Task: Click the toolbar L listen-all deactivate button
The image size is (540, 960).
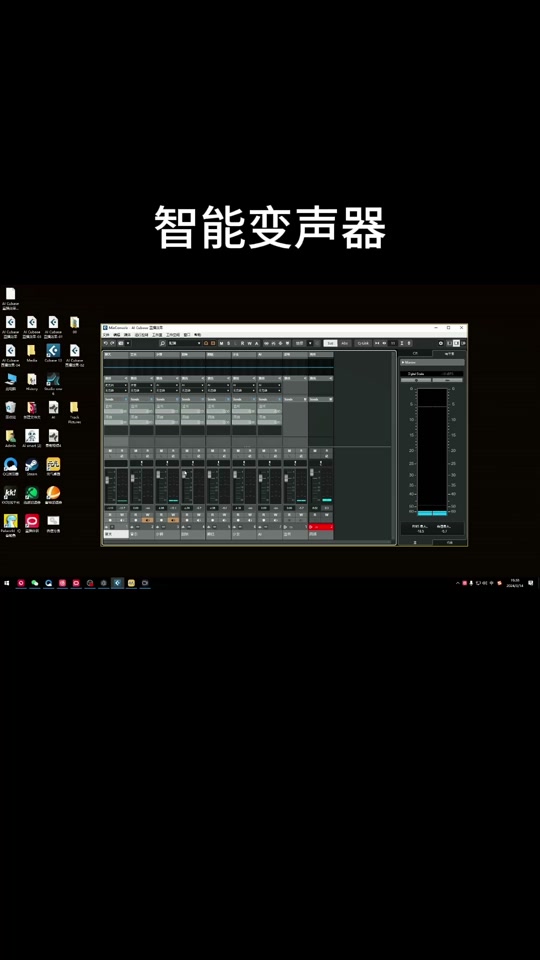Action: [x=235, y=343]
